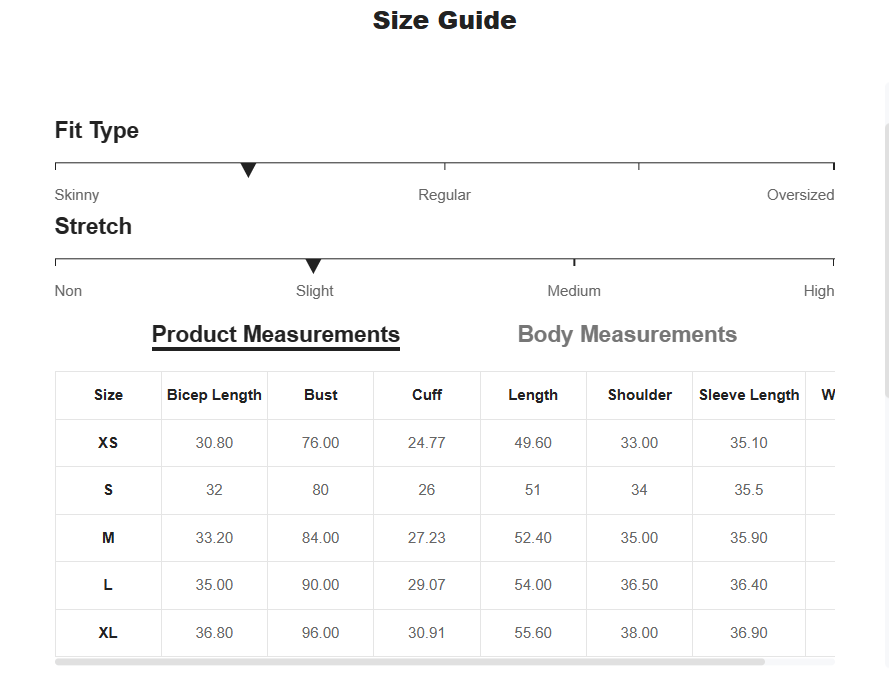Click the horizontal scrollbar under the table
The image size is (889, 696).
tap(410, 661)
